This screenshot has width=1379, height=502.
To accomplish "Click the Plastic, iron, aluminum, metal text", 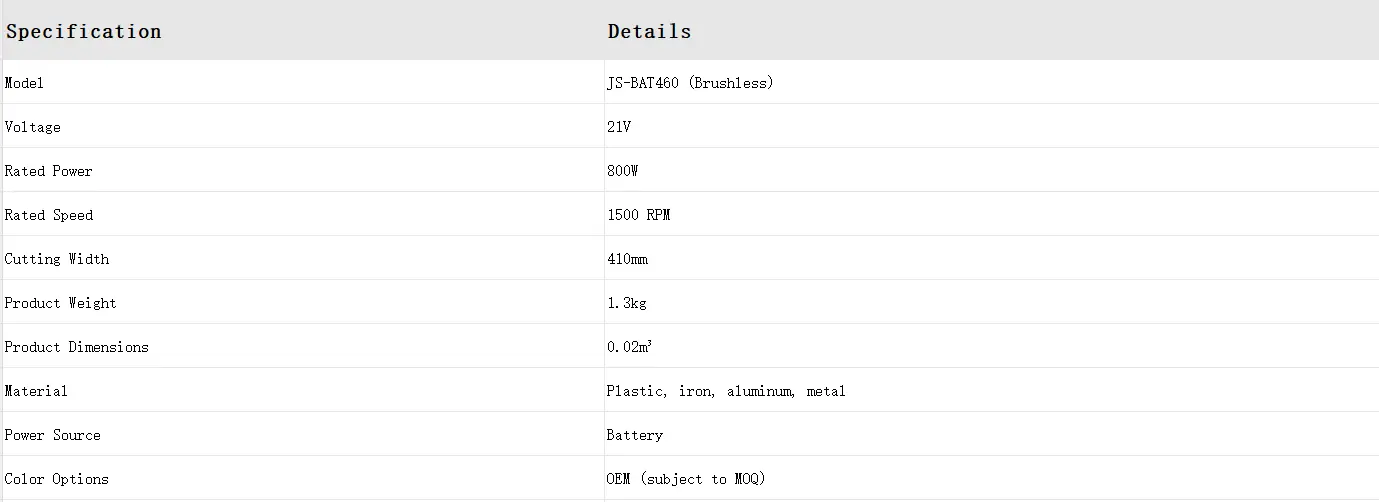I will [x=726, y=391].
